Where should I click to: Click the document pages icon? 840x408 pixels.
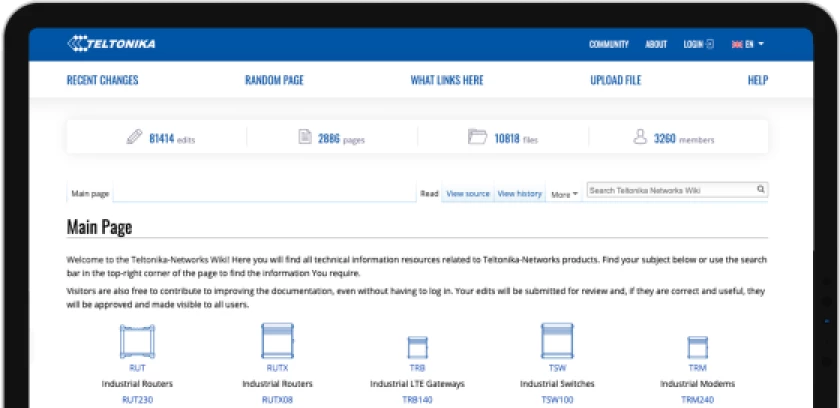305,137
